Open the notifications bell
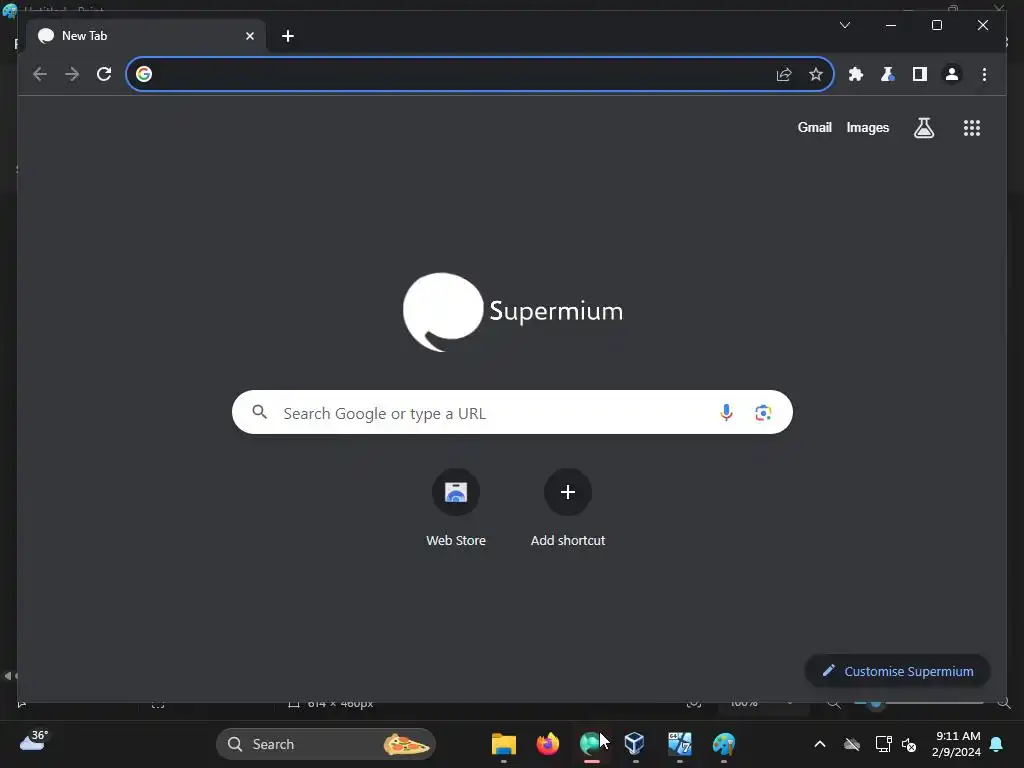The image size is (1024, 768). click(x=997, y=744)
